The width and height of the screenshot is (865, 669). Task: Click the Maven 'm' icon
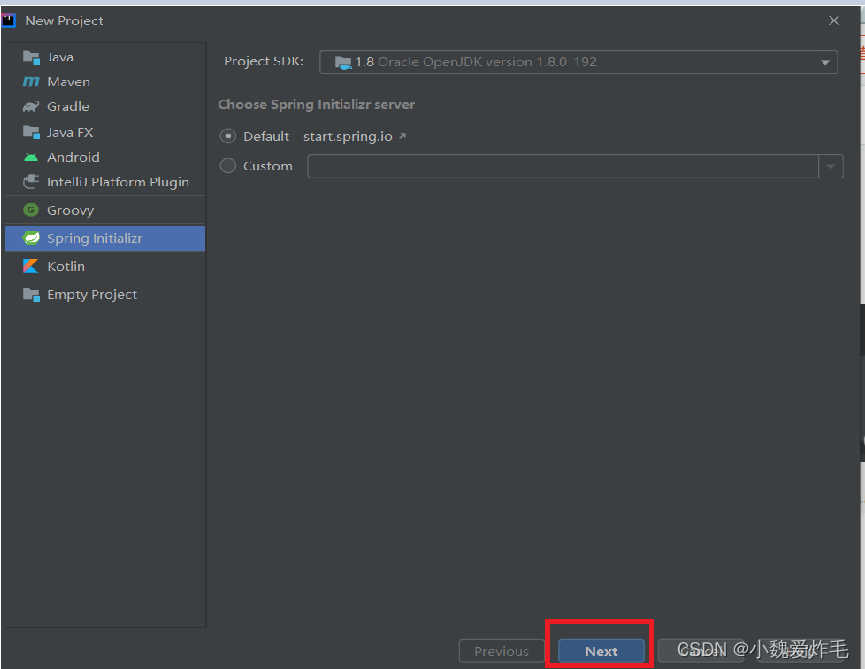coord(31,82)
